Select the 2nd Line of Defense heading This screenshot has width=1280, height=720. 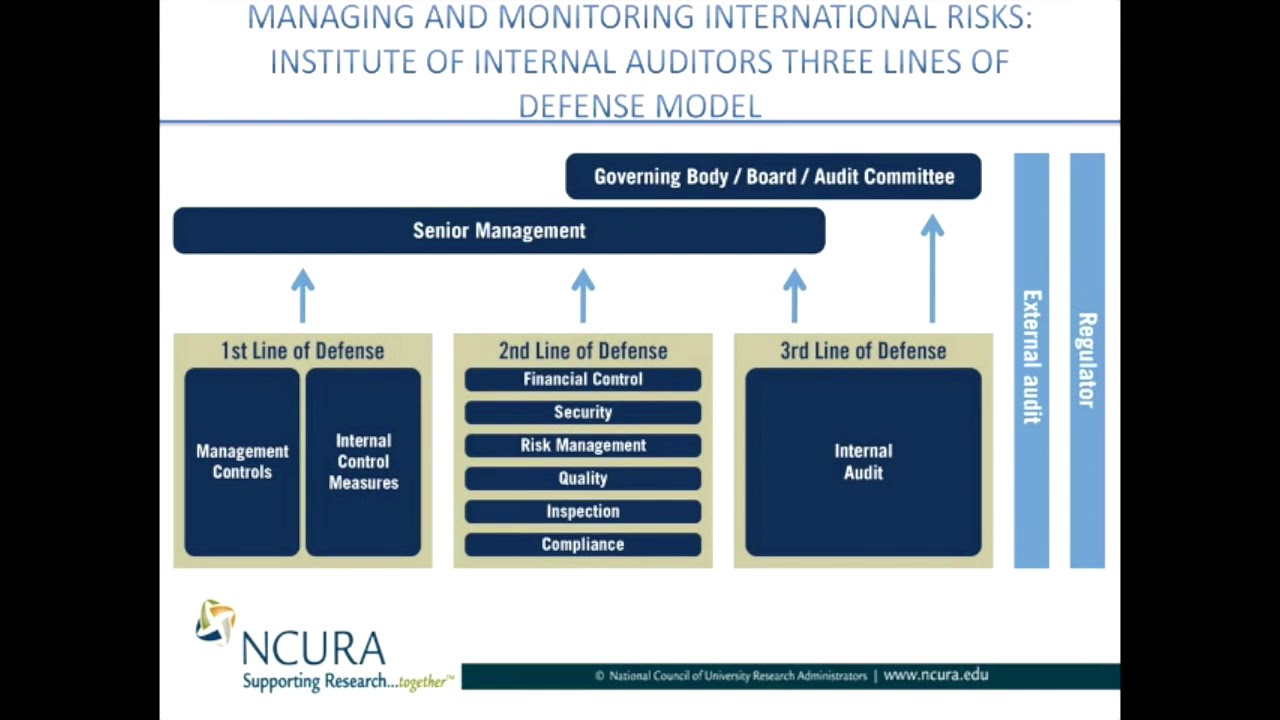pos(583,351)
